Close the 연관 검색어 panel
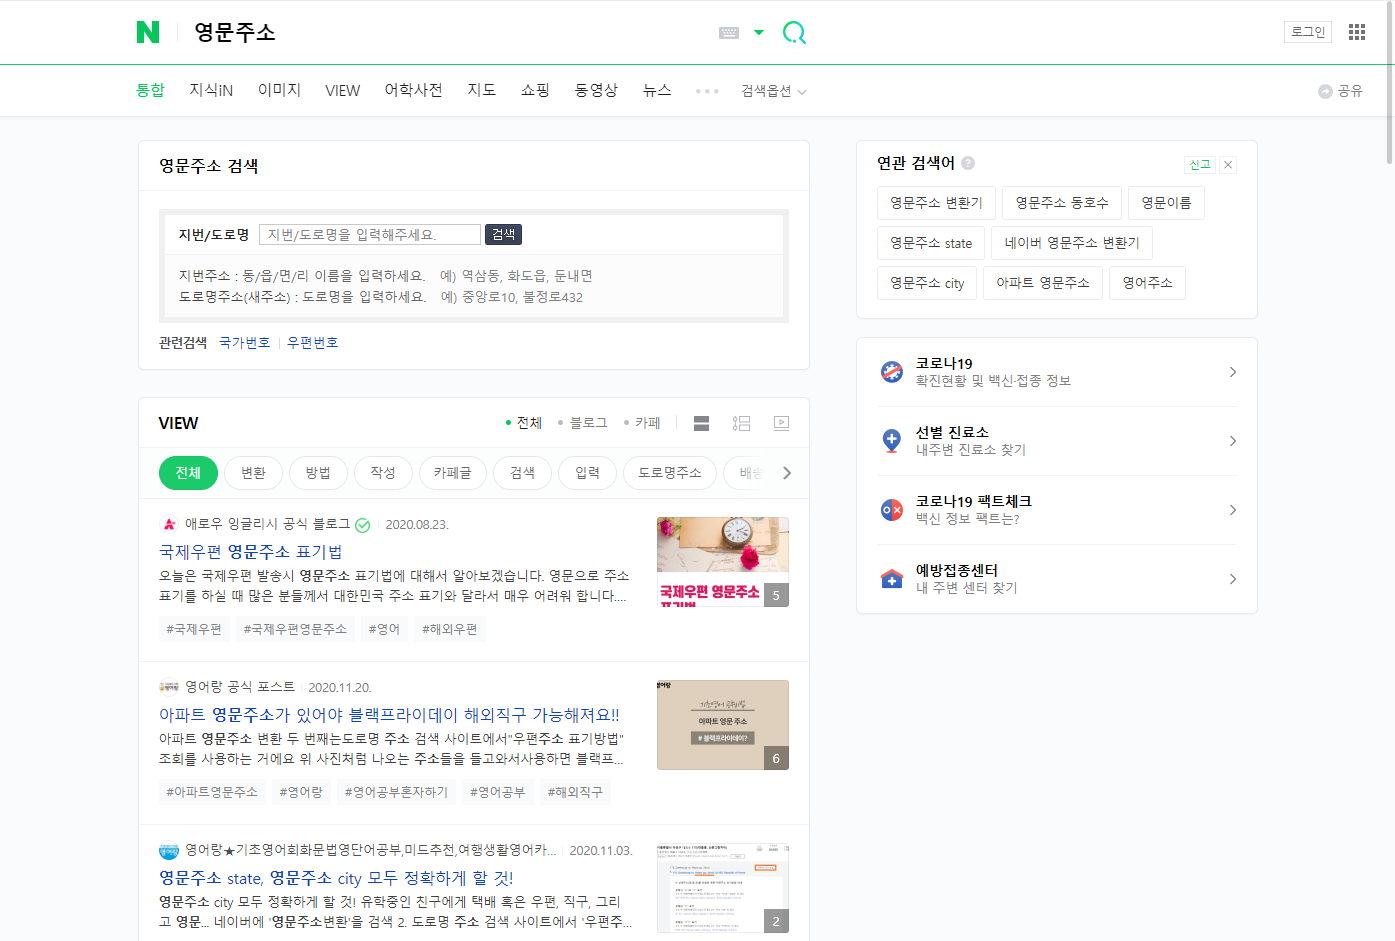 point(1228,165)
